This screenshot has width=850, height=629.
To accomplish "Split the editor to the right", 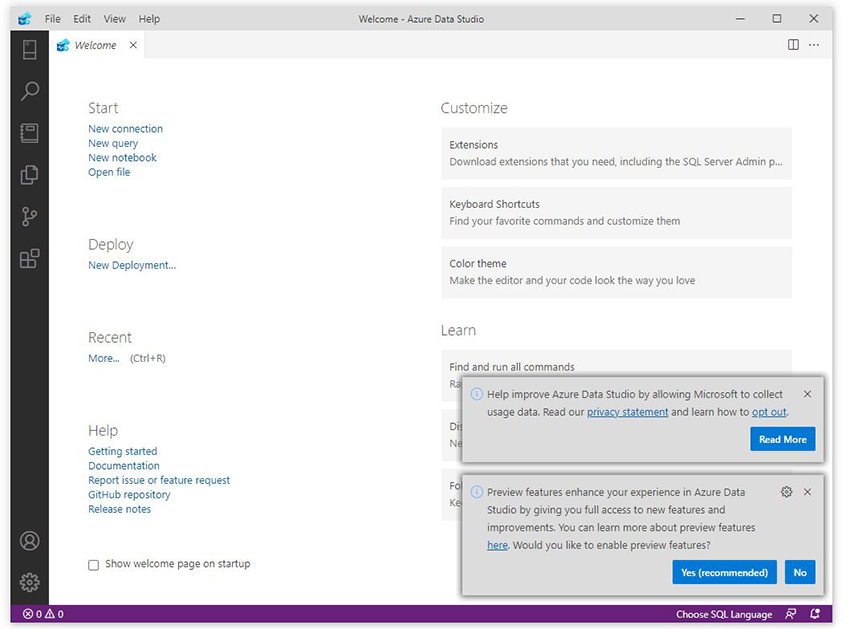I will click(793, 45).
